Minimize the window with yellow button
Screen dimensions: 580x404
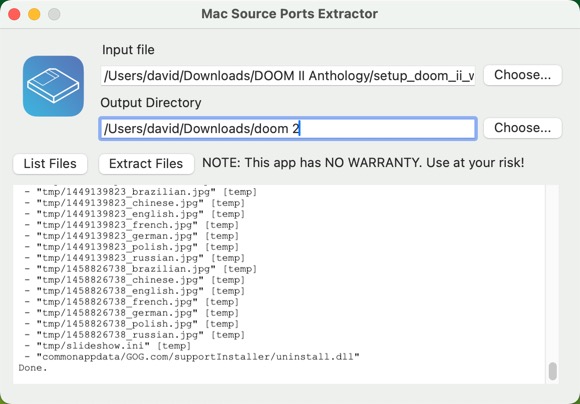[x=34, y=14]
